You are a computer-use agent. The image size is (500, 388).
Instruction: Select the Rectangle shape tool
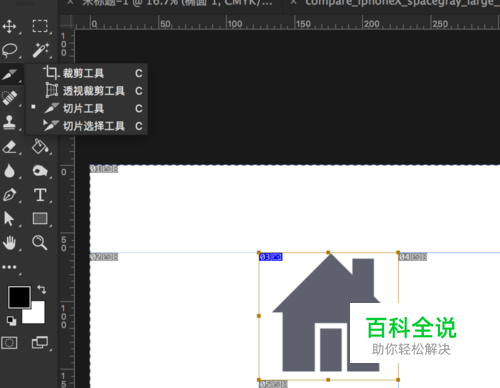40,219
